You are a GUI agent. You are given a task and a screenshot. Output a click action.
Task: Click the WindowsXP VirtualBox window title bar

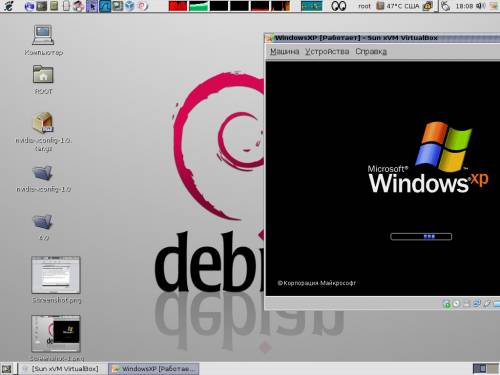pos(382,38)
